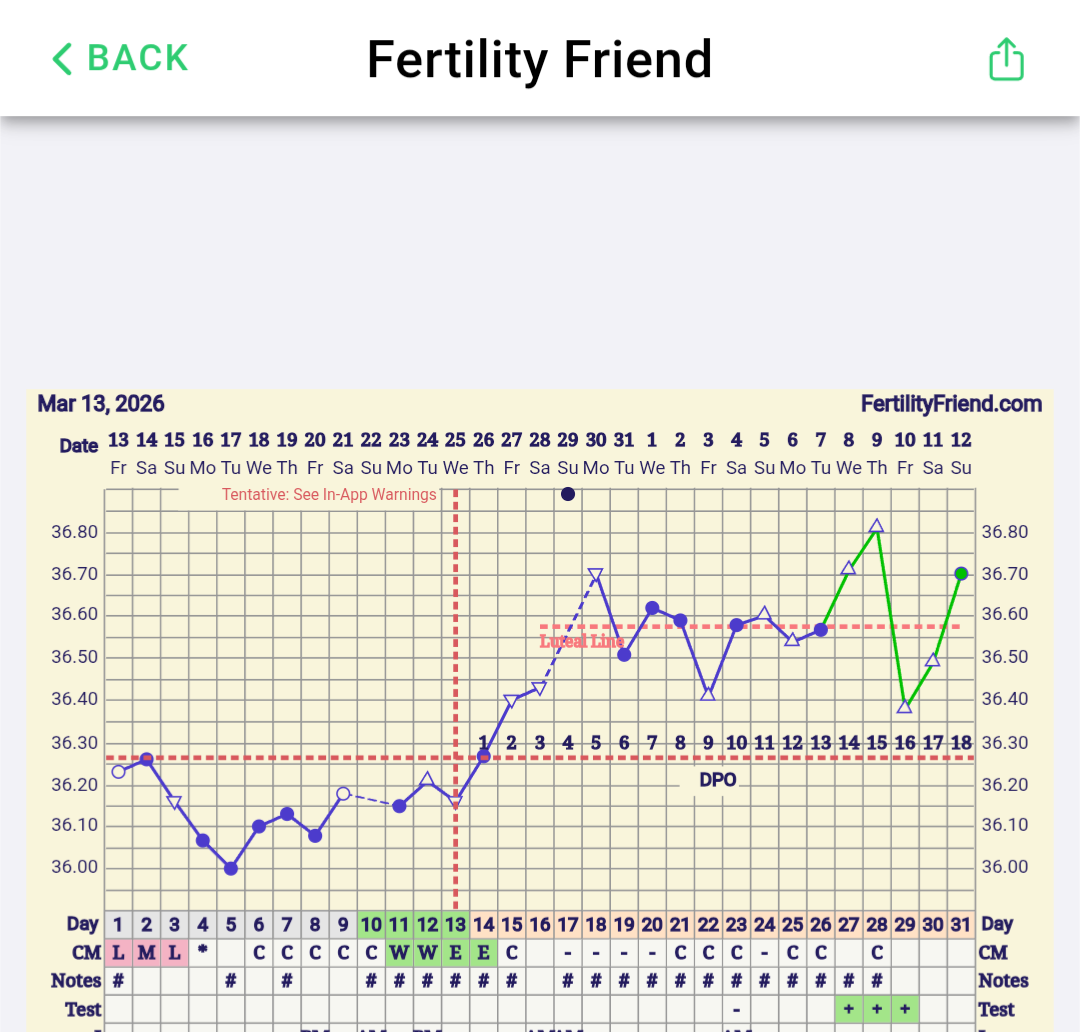This screenshot has width=1080, height=1032.
Task: Tap the lowest temperature dot on day 5
Action: click(x=231, y=868)
